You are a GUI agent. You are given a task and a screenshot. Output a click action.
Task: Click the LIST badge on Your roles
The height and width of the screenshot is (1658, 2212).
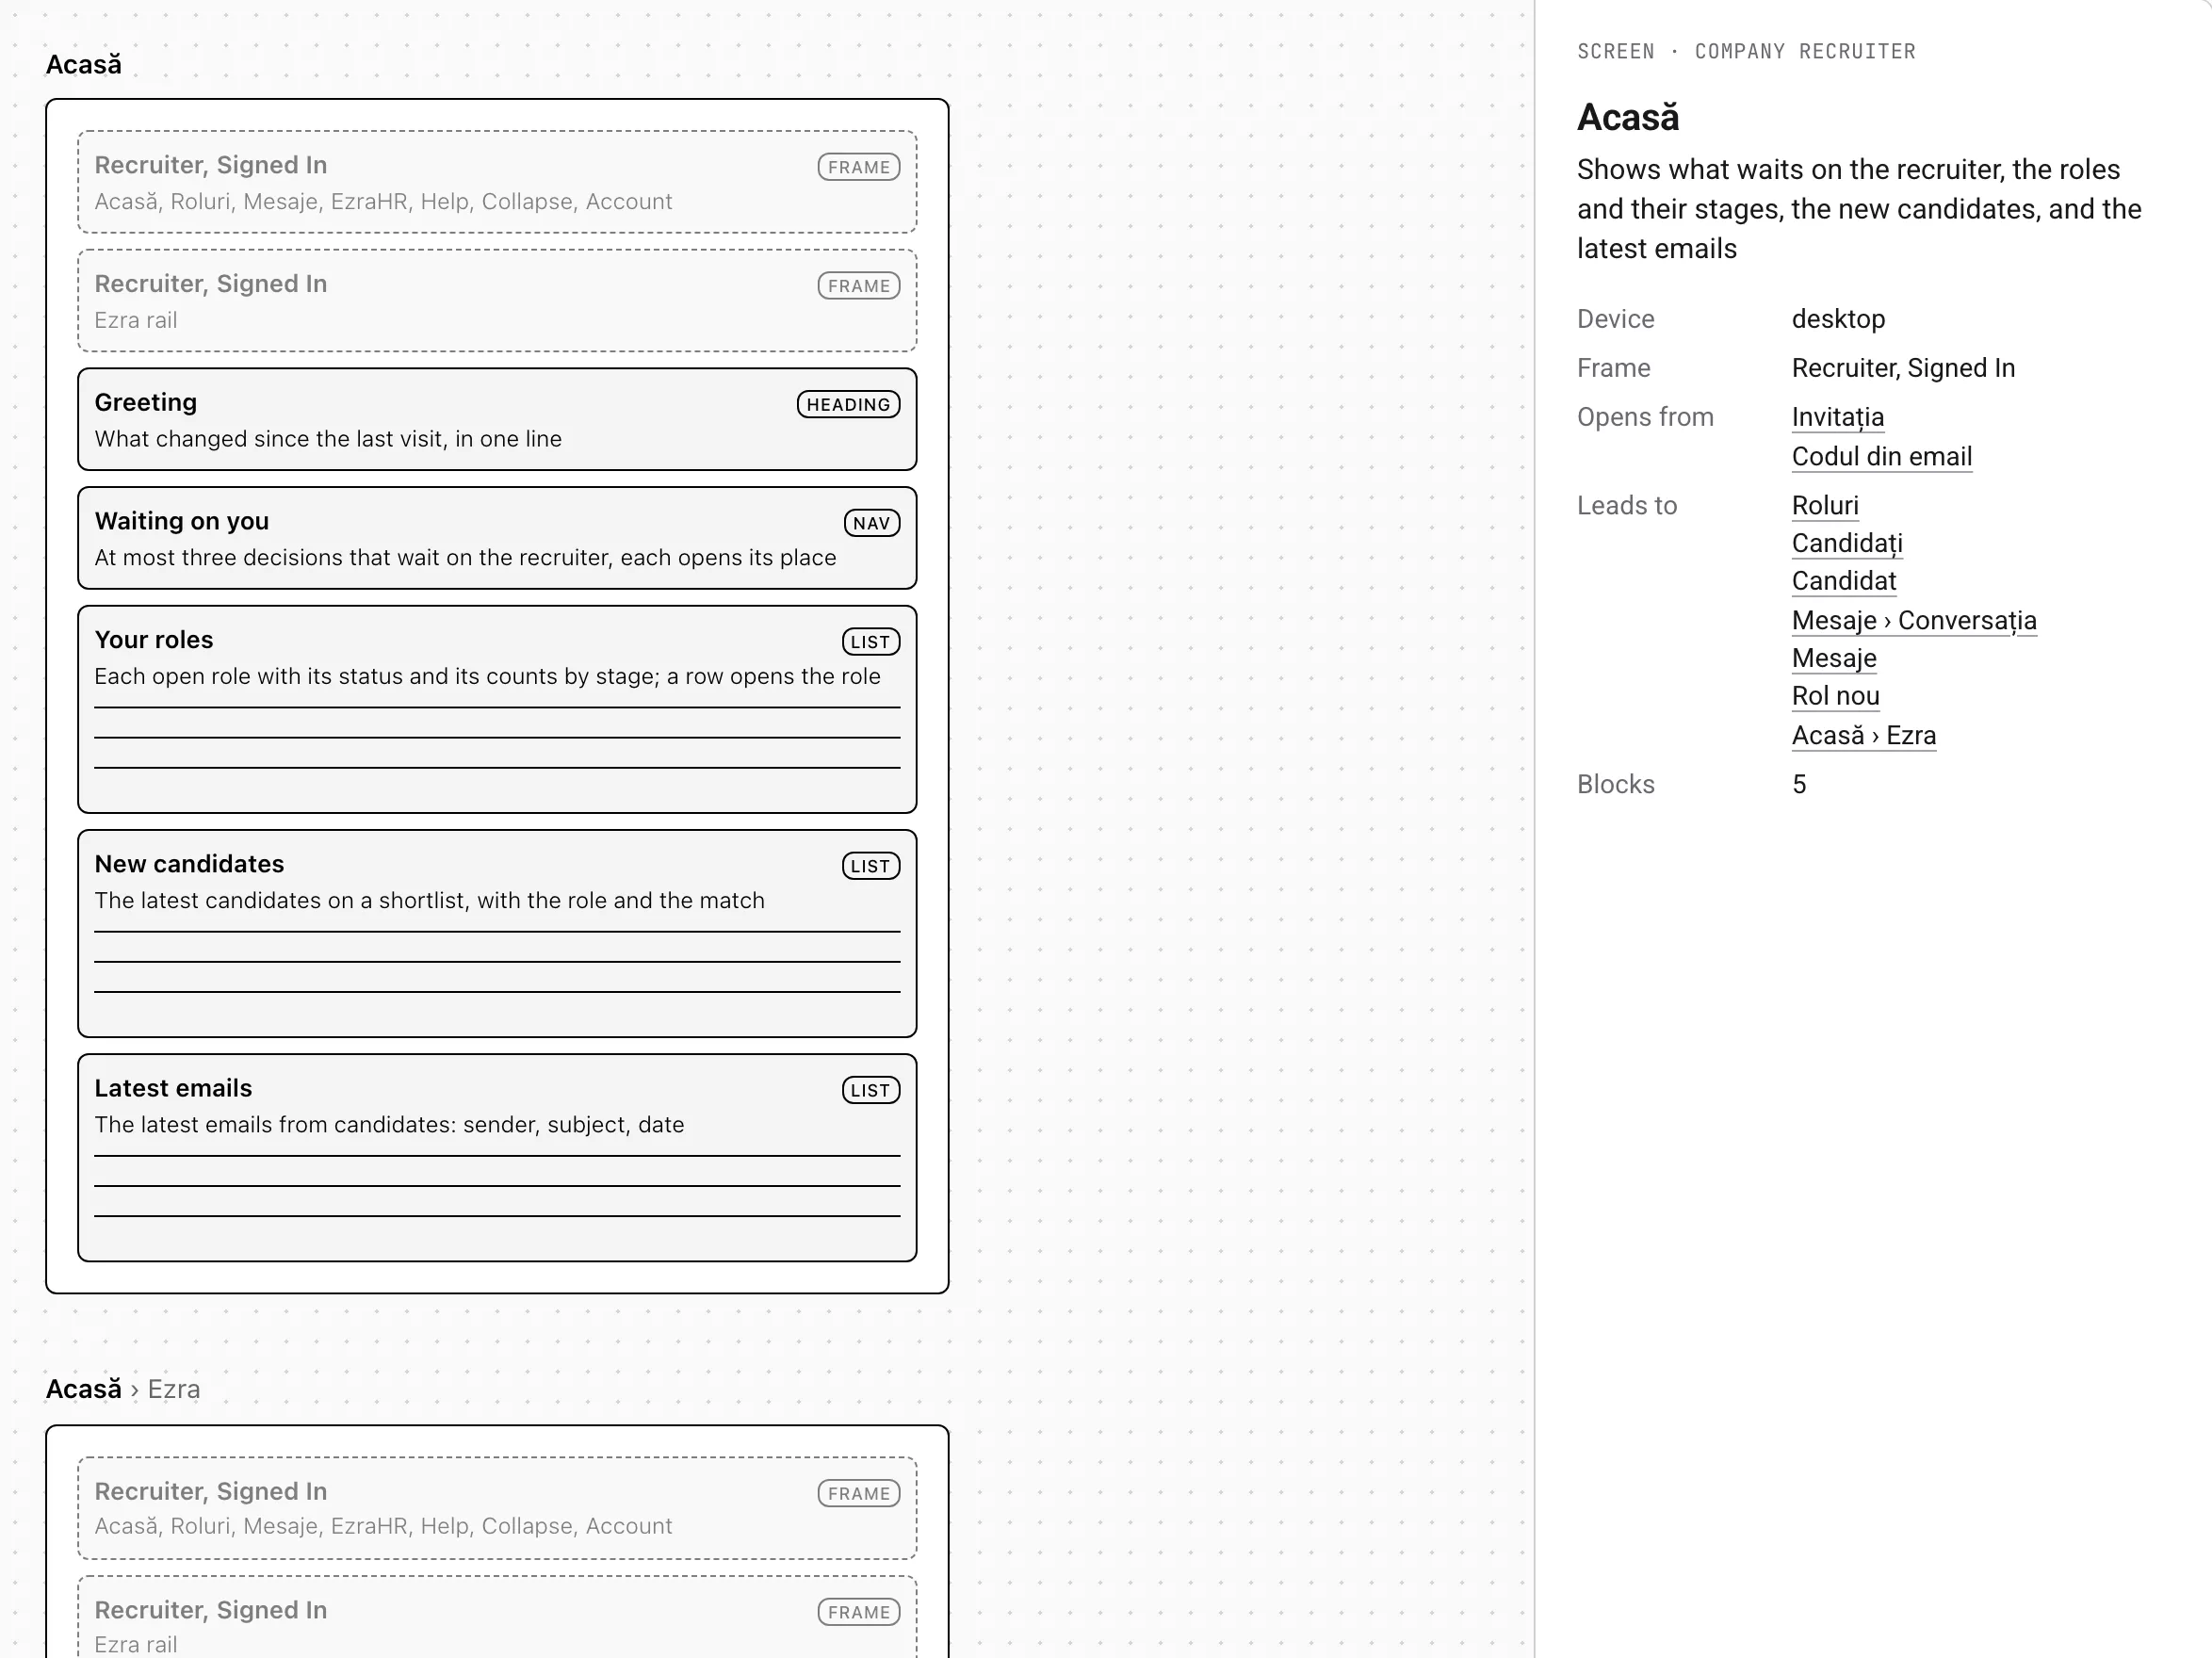(x=870, y=642)
